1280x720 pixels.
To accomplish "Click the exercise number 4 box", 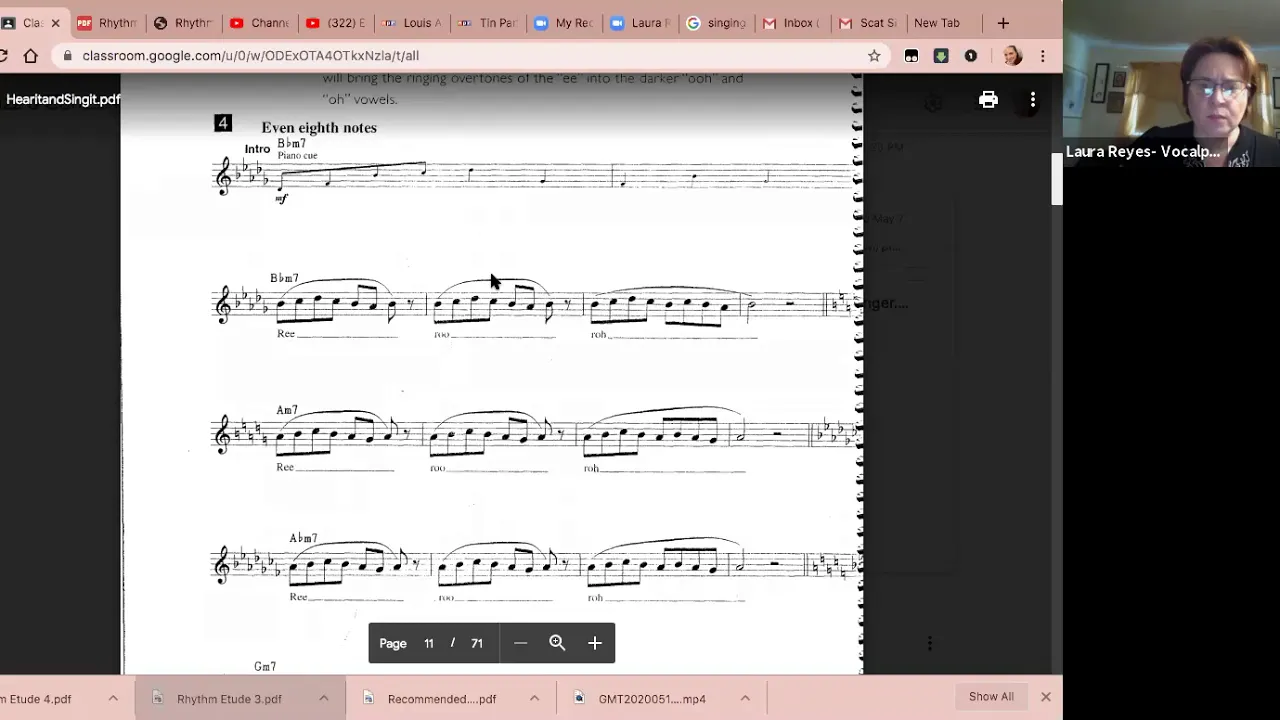I will (223, 123).
